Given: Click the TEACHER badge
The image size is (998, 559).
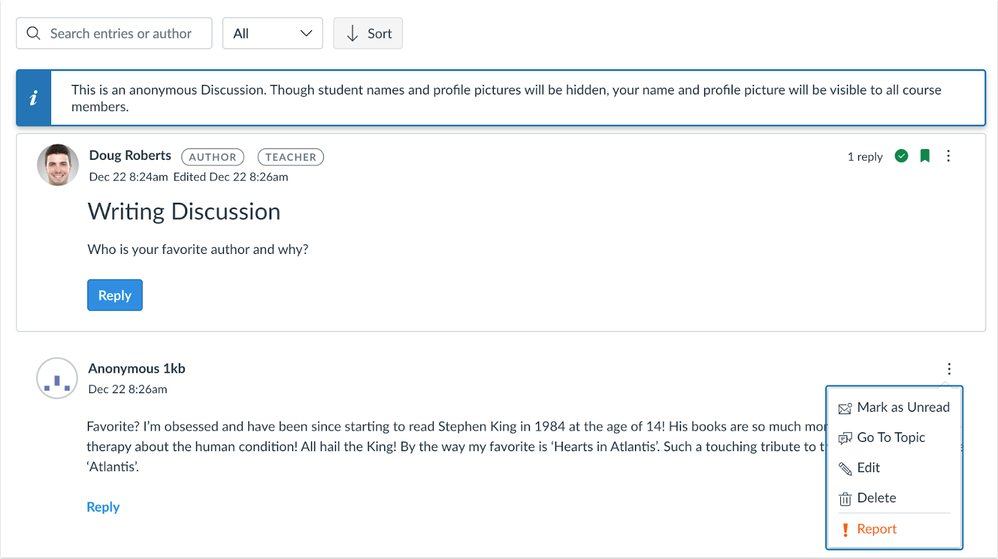Looking at the screenshot, I should (x=291, y=157).
